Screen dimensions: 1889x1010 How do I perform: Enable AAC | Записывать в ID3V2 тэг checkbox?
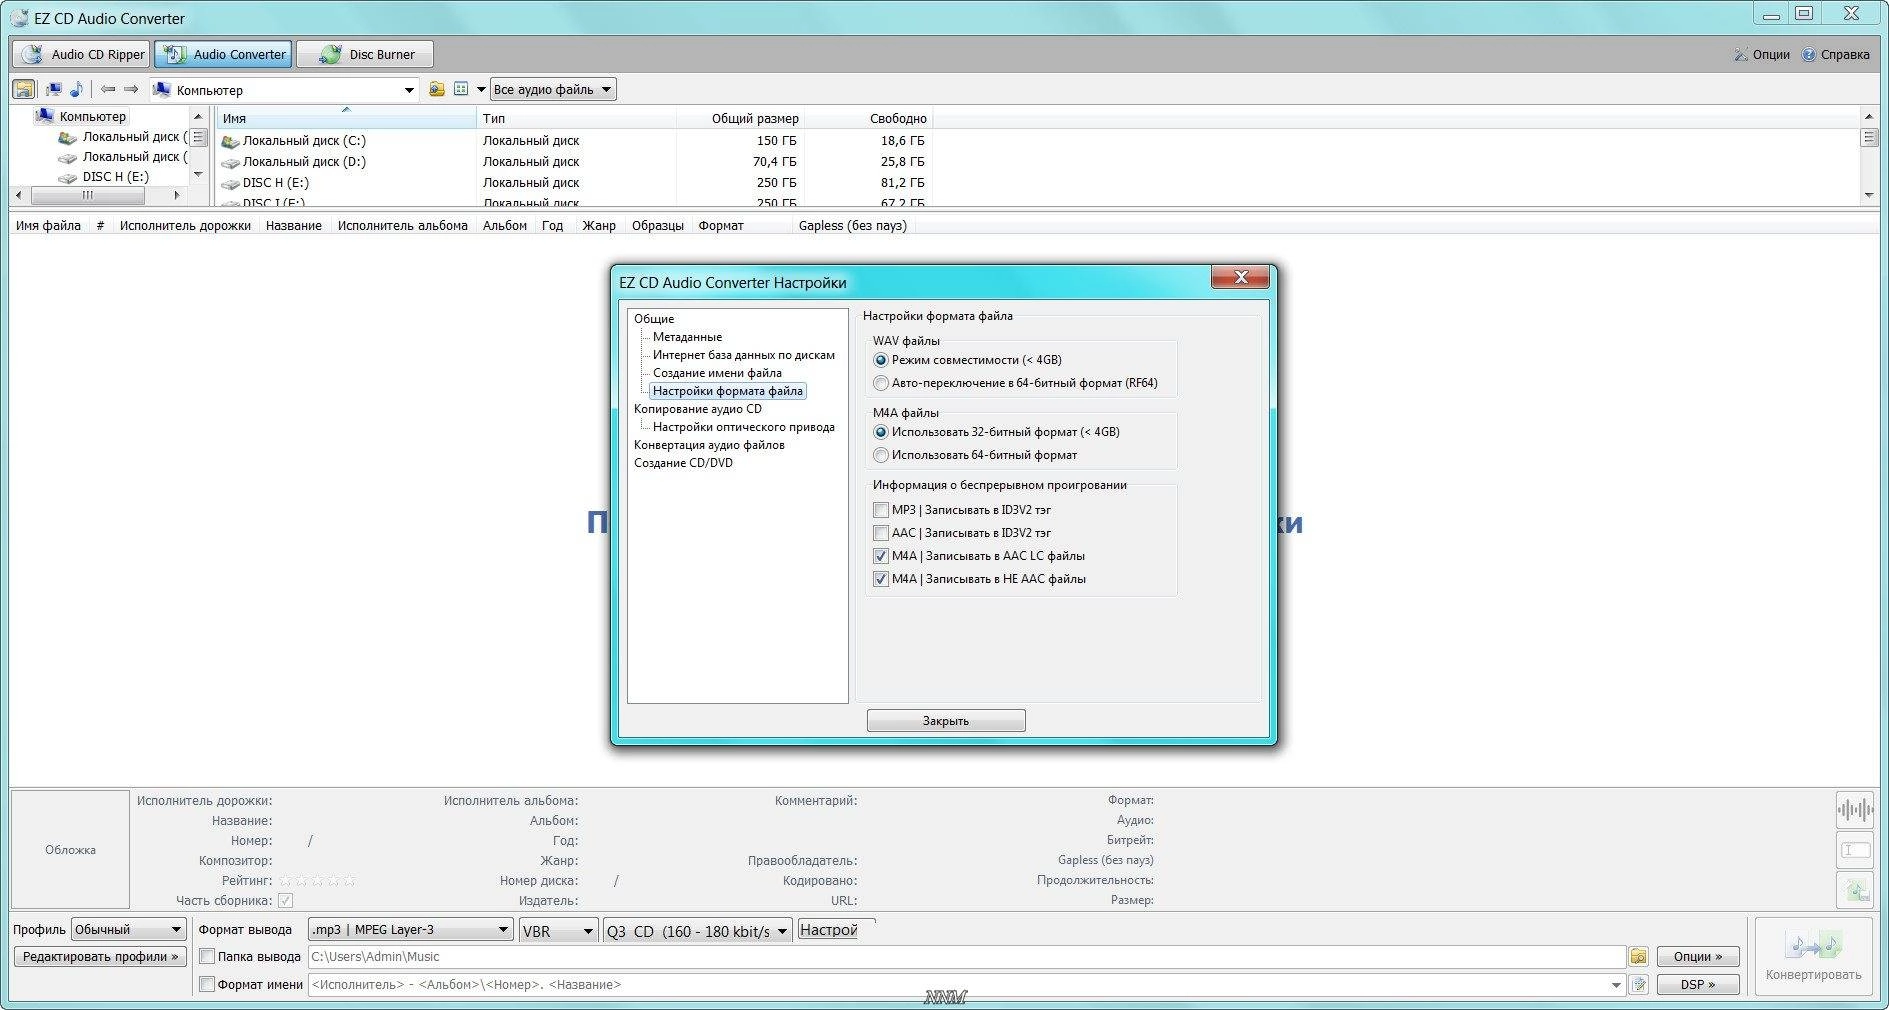pos(881,533)
